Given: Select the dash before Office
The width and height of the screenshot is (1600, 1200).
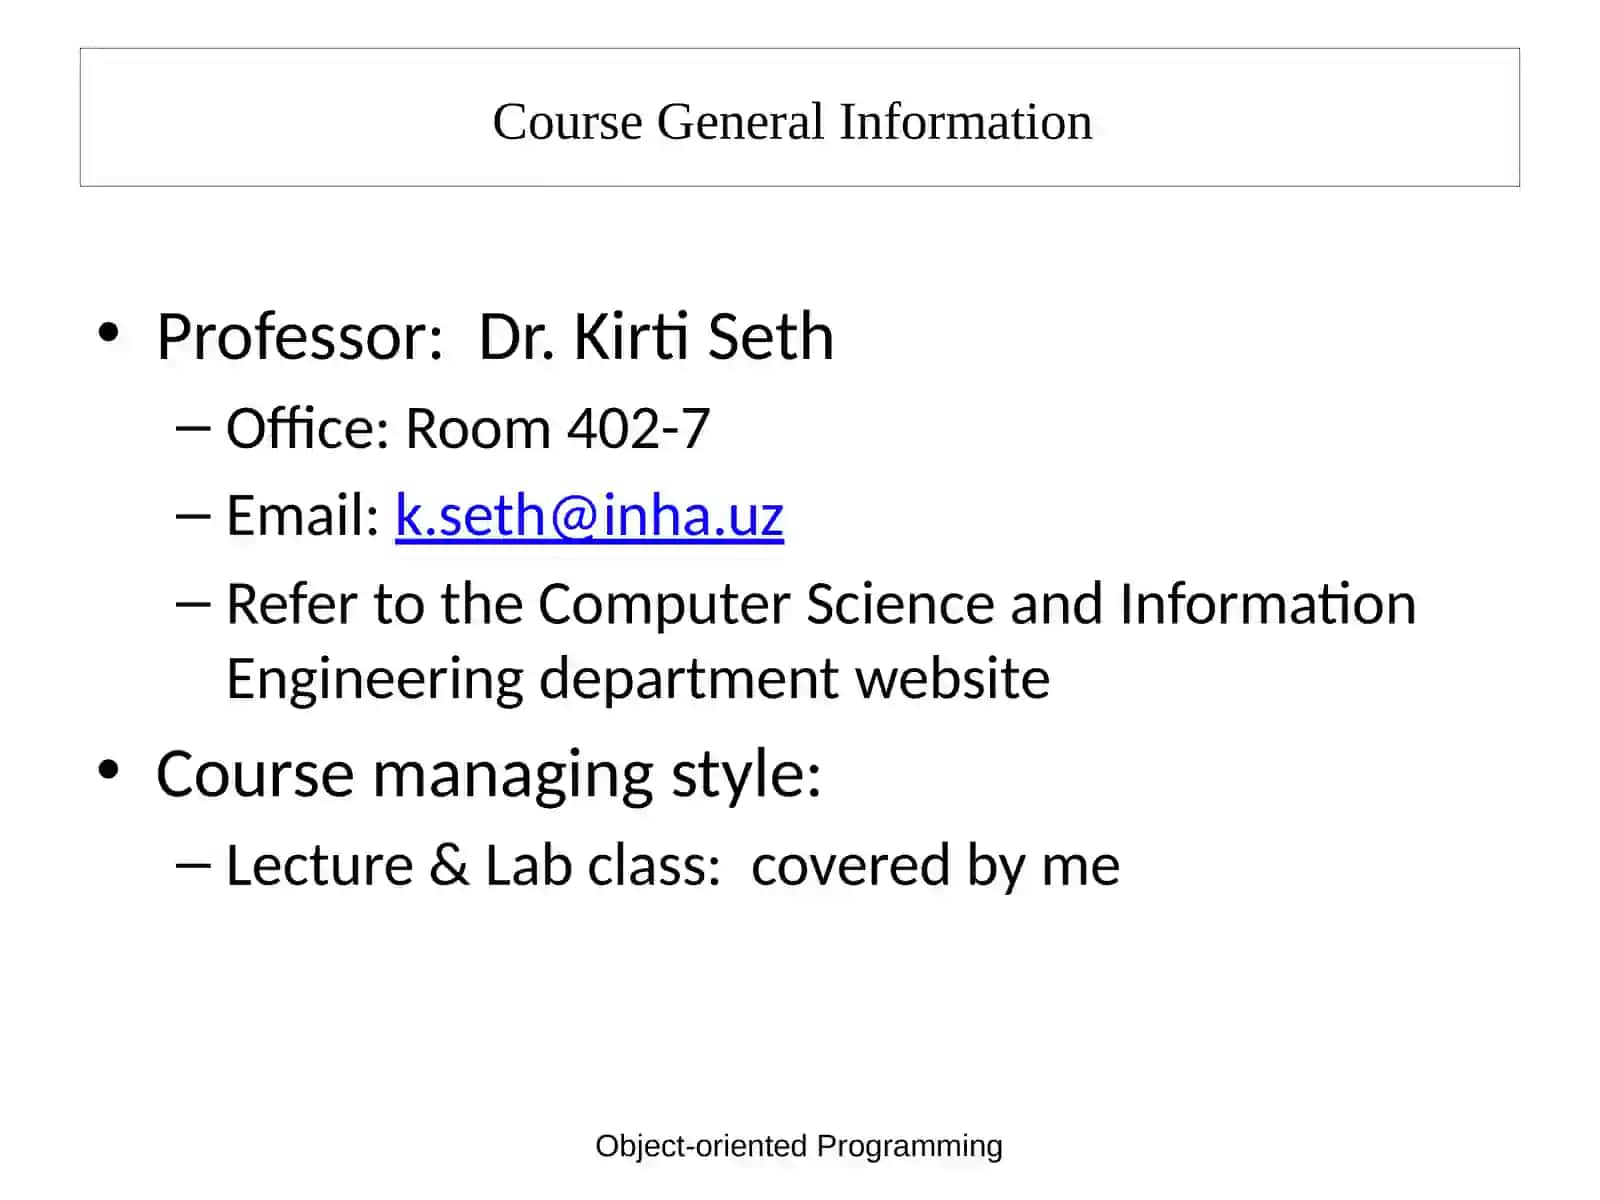Looking at the screenshot, I should (x=192, y=429).
